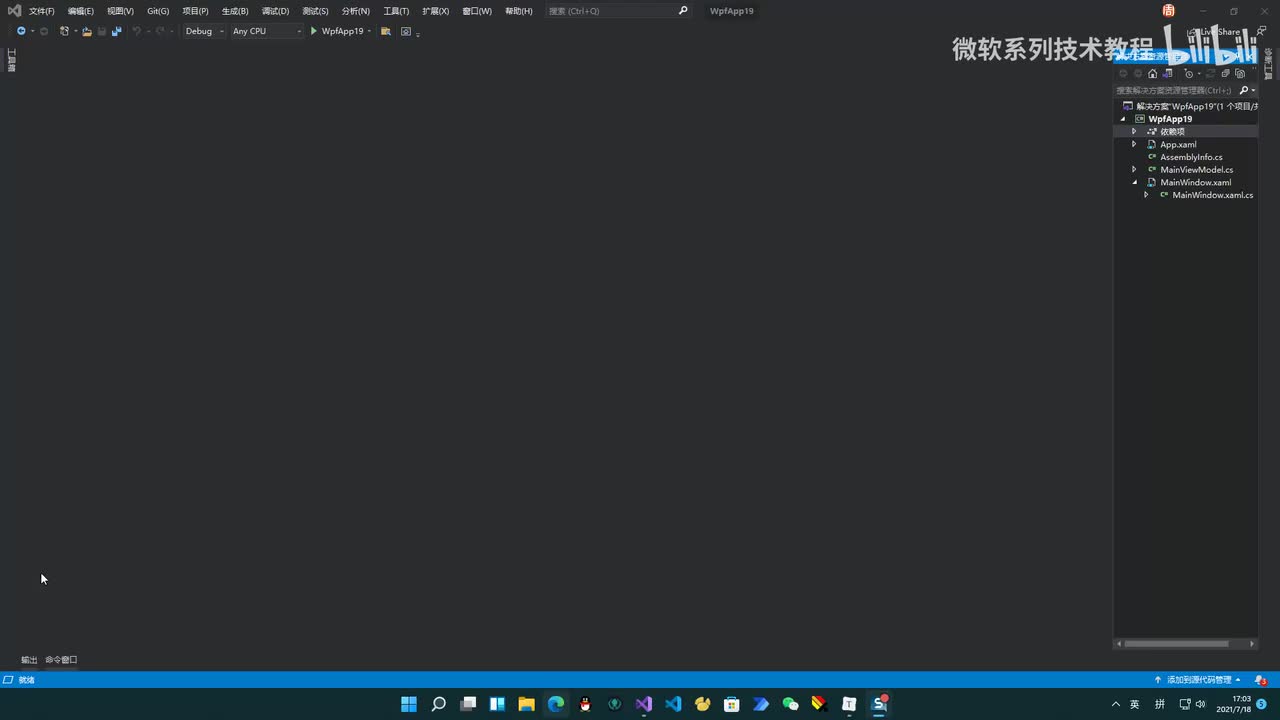
Task: Open the 编辑(E) menu
Action: pyautogui.click(x=81, y=11)
